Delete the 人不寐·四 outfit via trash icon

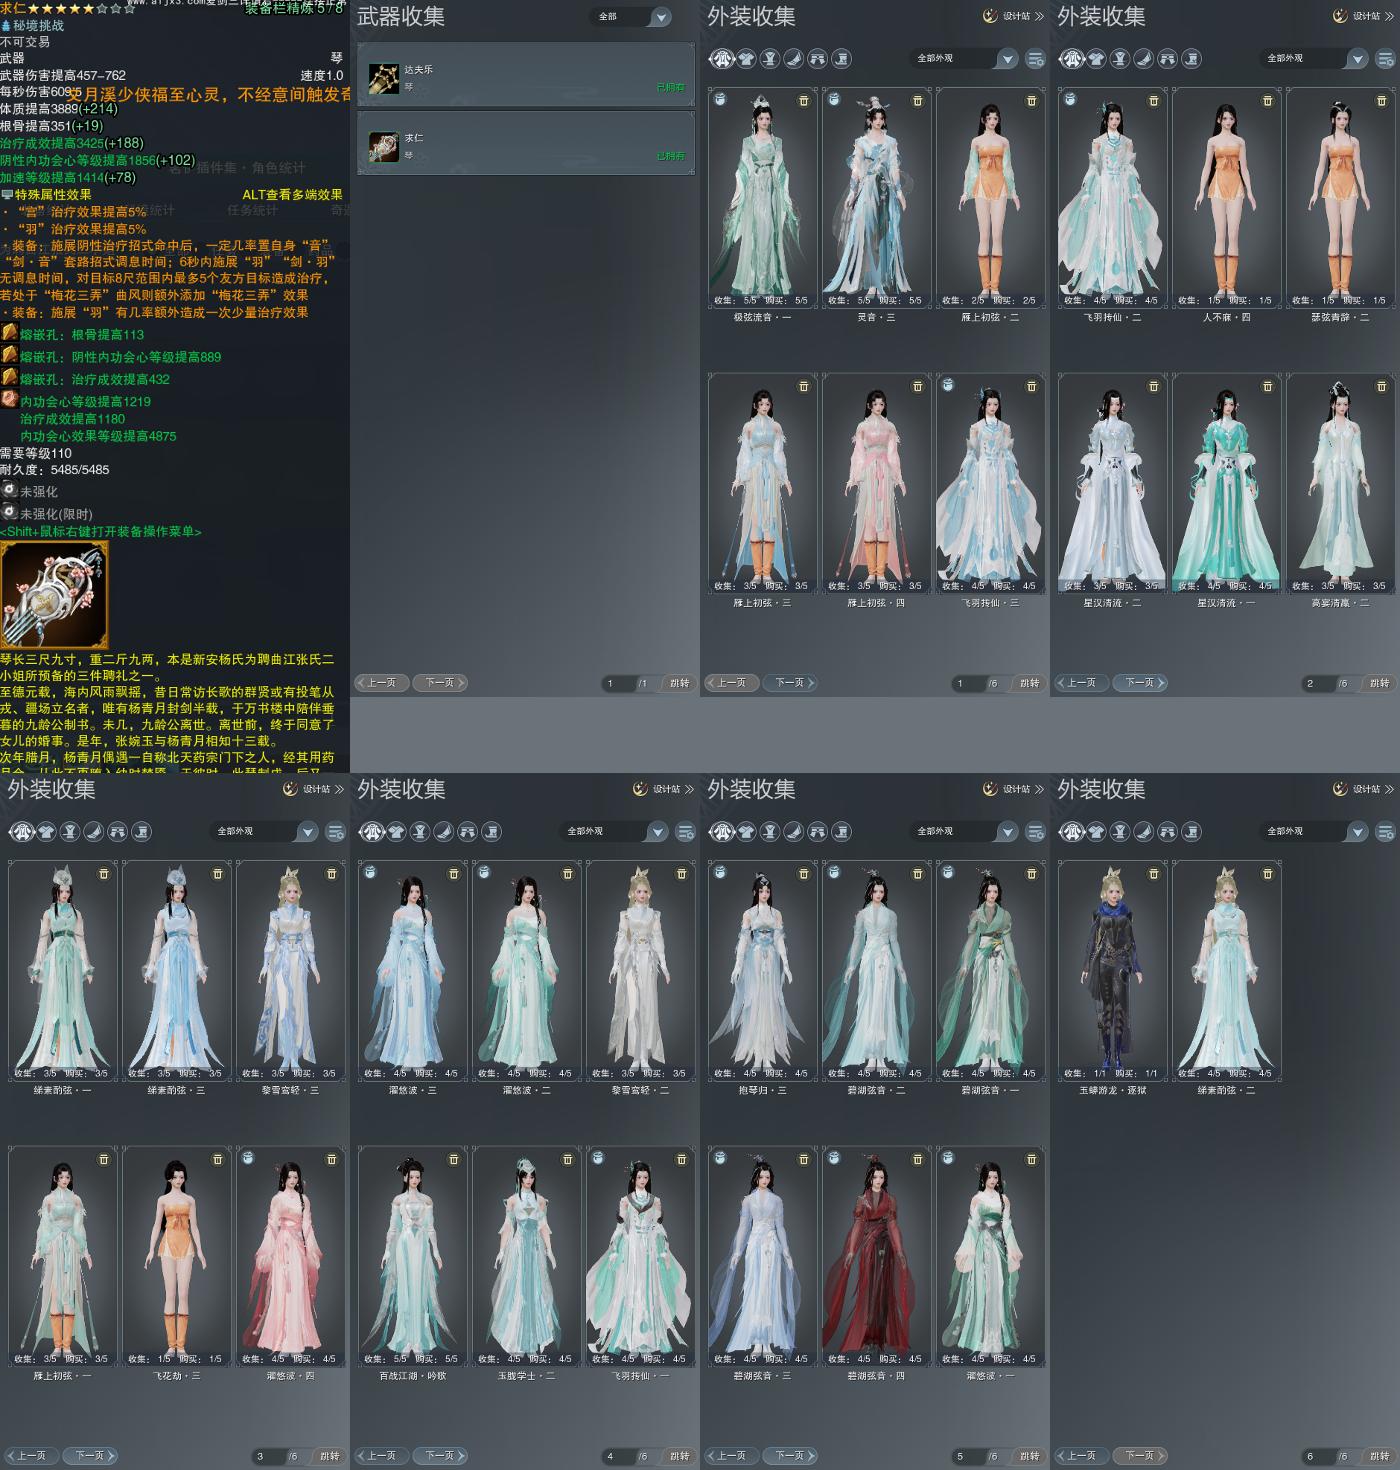coord(1267,101)
